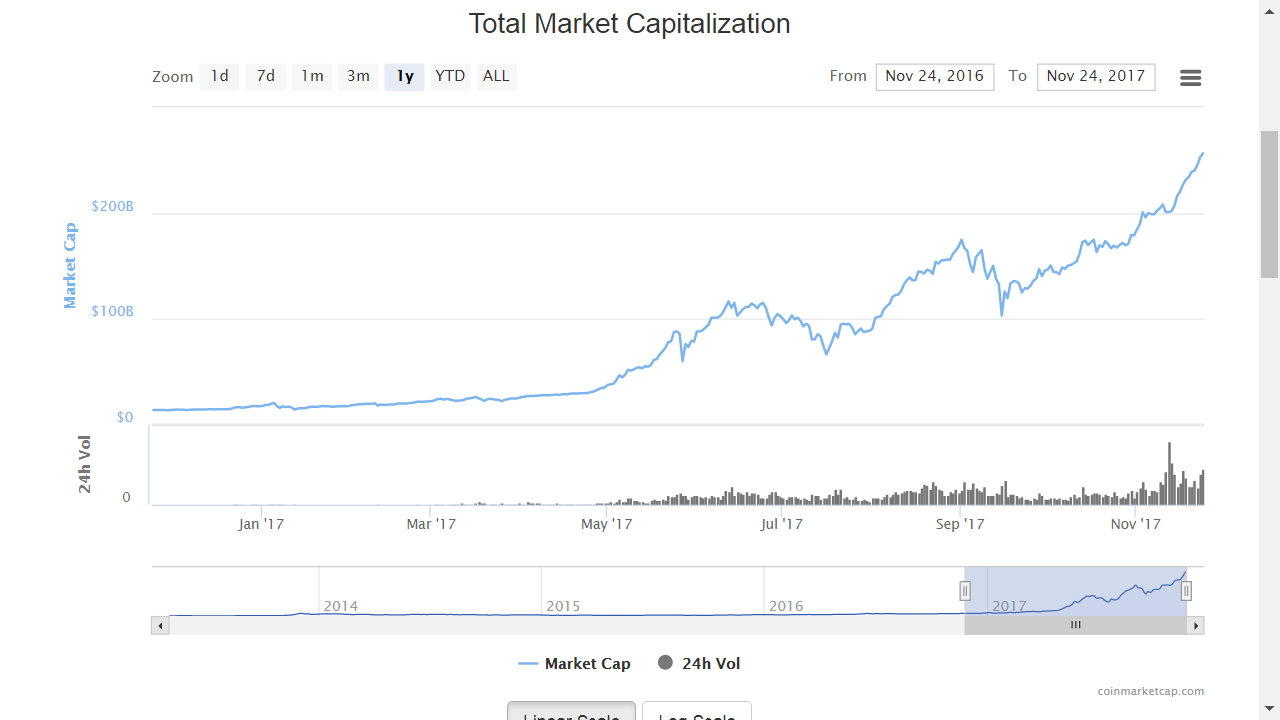Toggle the Market Cap series in legend
The width and height of the screenshot is (1280, 720).
click(x=575, y=664)
